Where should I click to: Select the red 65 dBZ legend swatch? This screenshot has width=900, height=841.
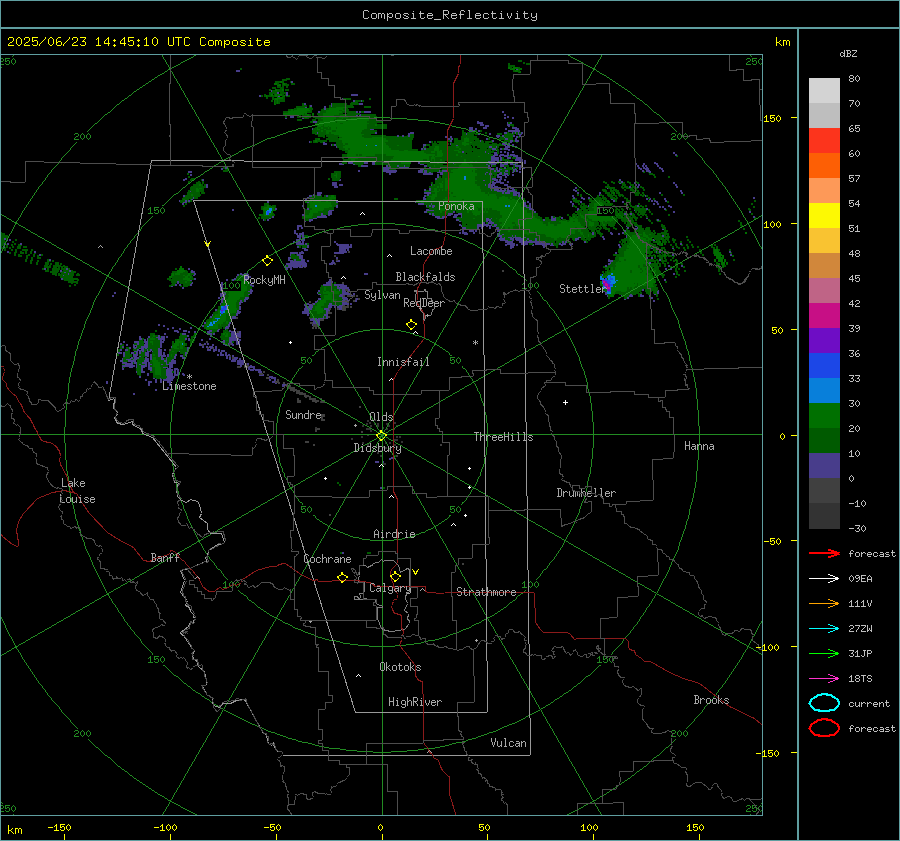pyautogui.click(x=824, y=140)
